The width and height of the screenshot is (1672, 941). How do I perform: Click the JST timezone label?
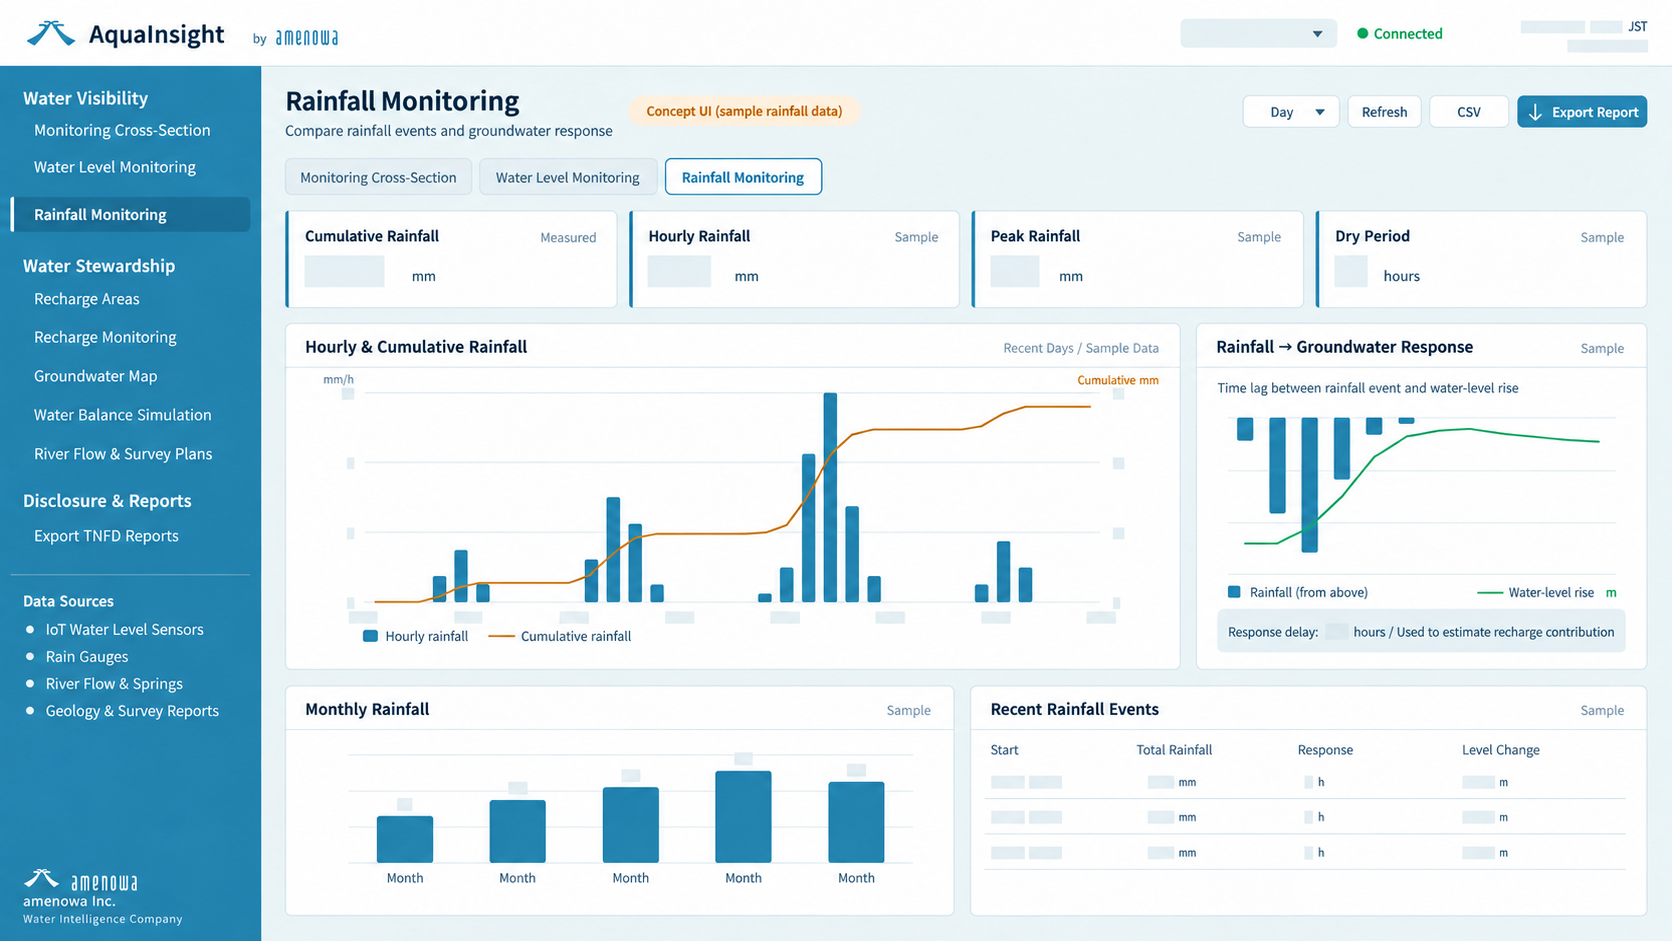[x=1638, y=27]
